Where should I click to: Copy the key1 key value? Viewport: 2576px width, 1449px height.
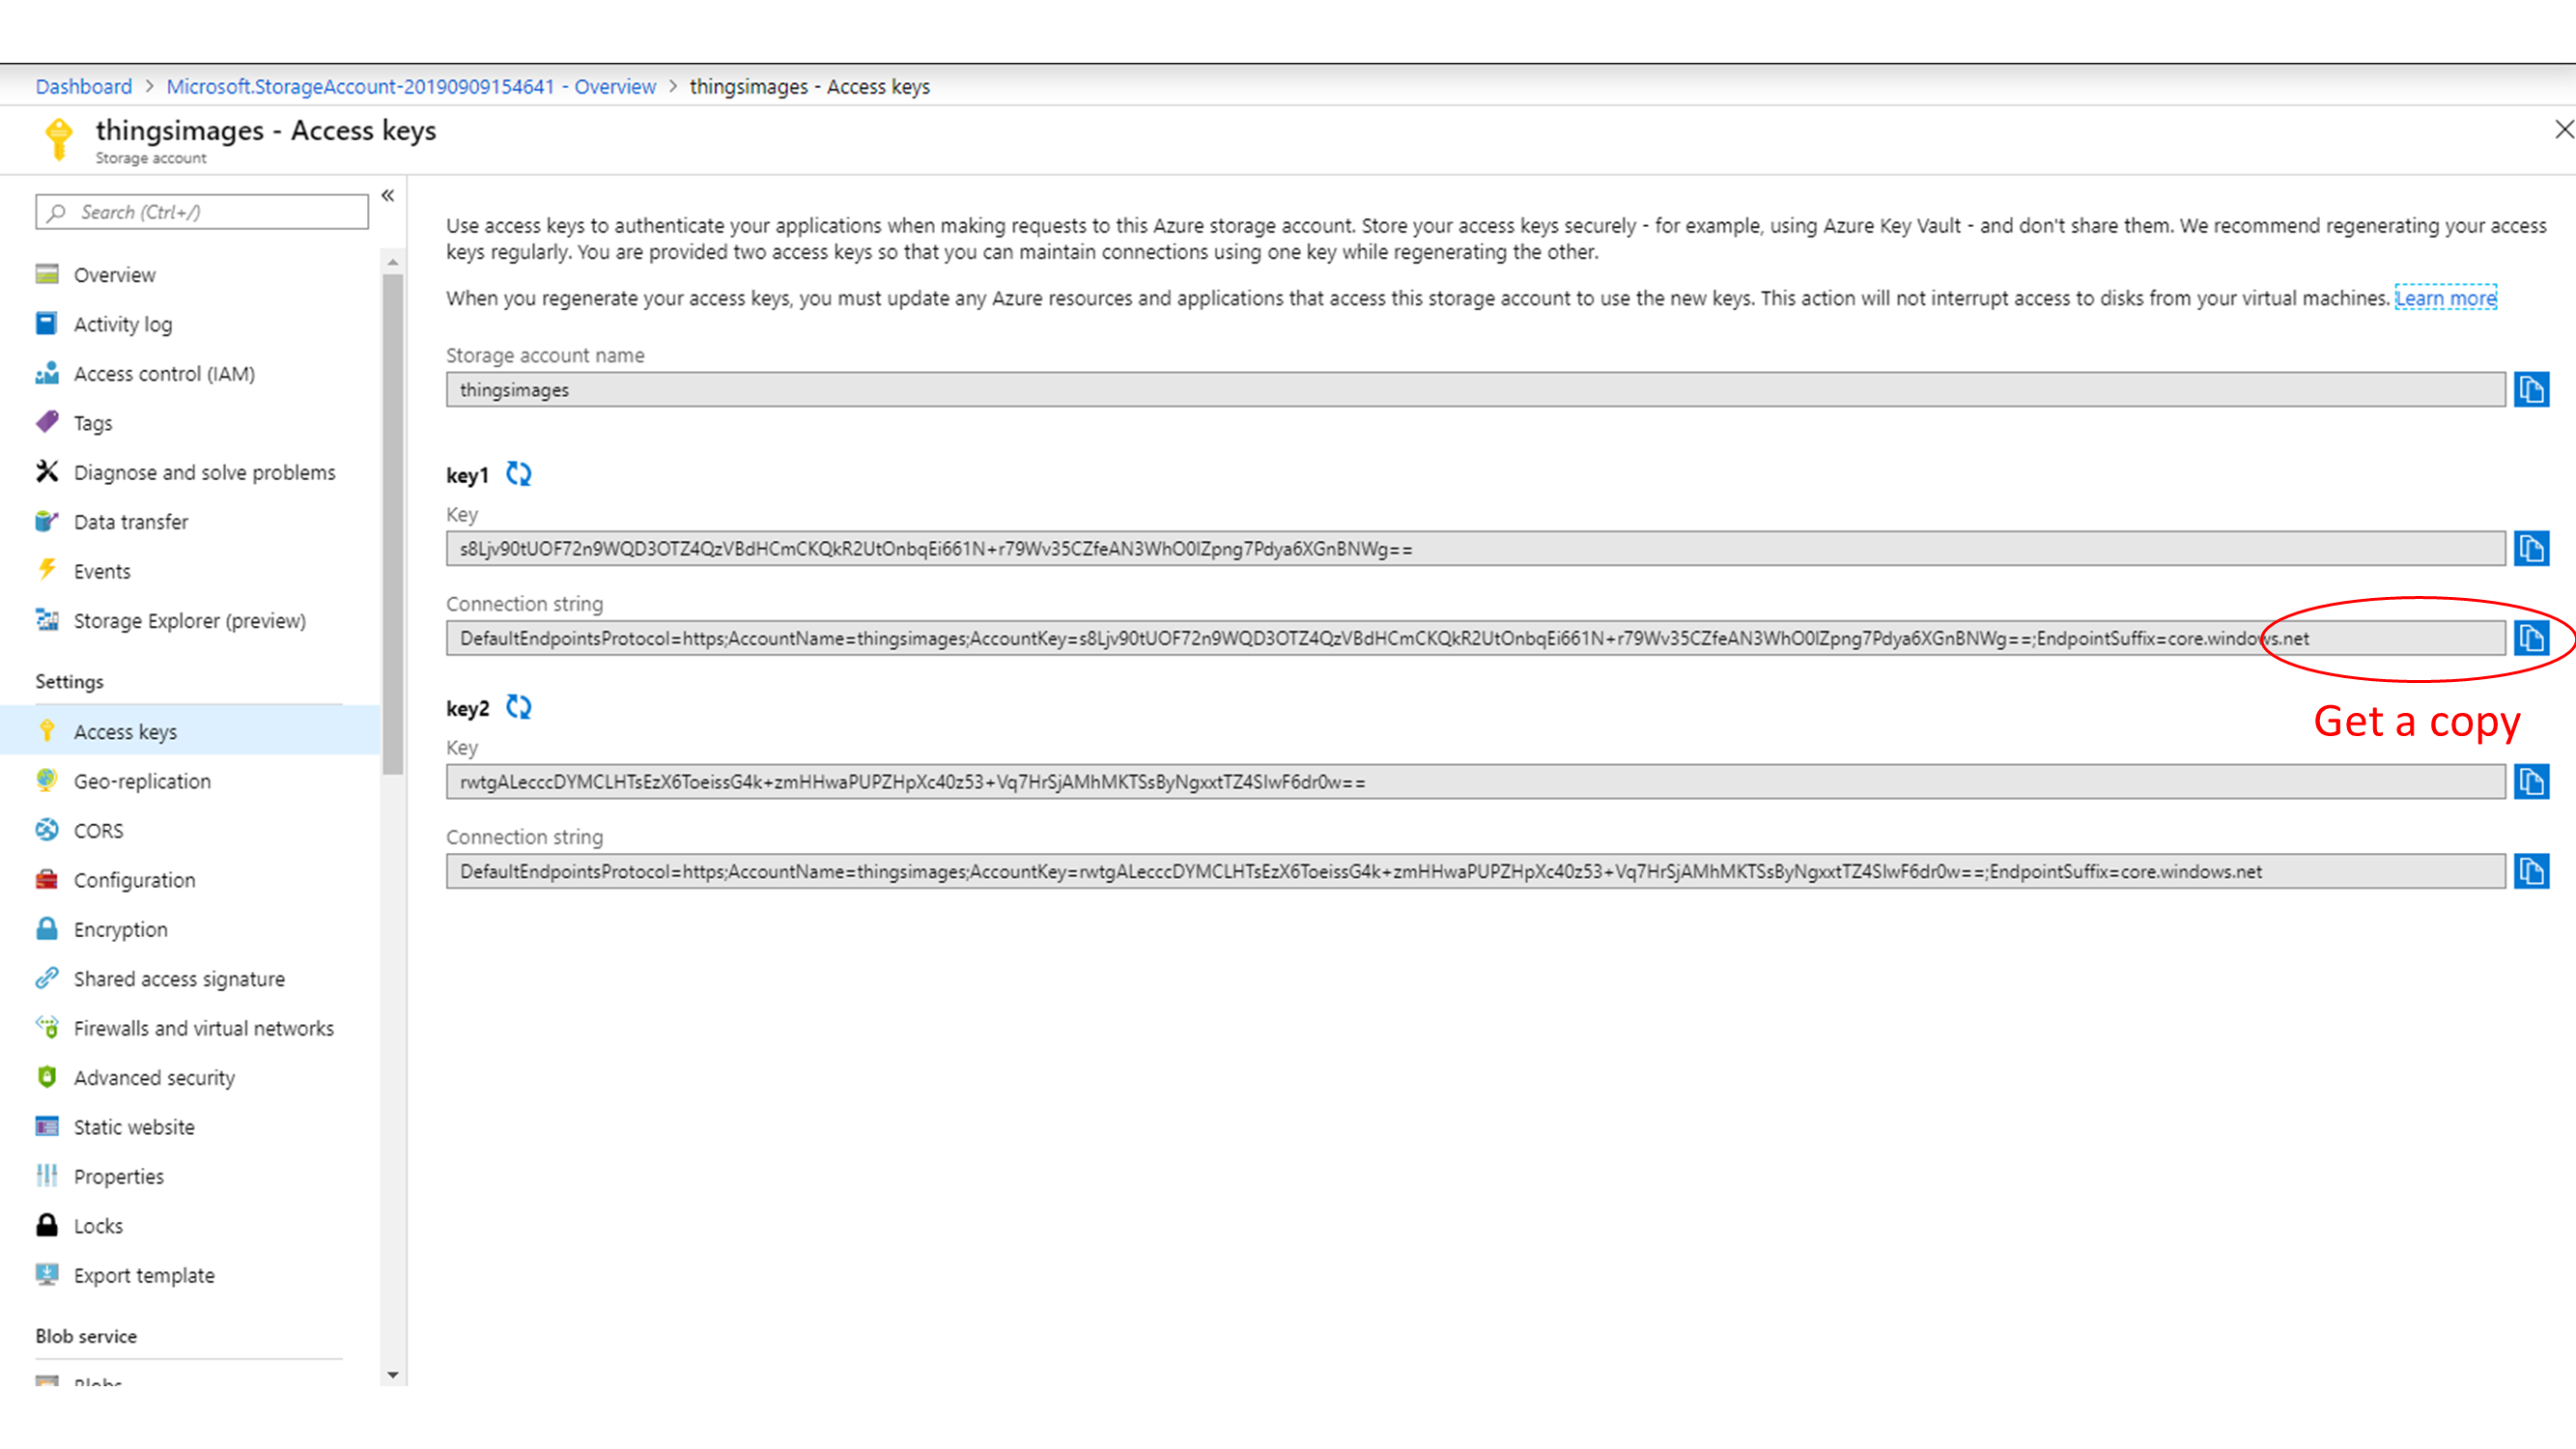(2531, 548)
